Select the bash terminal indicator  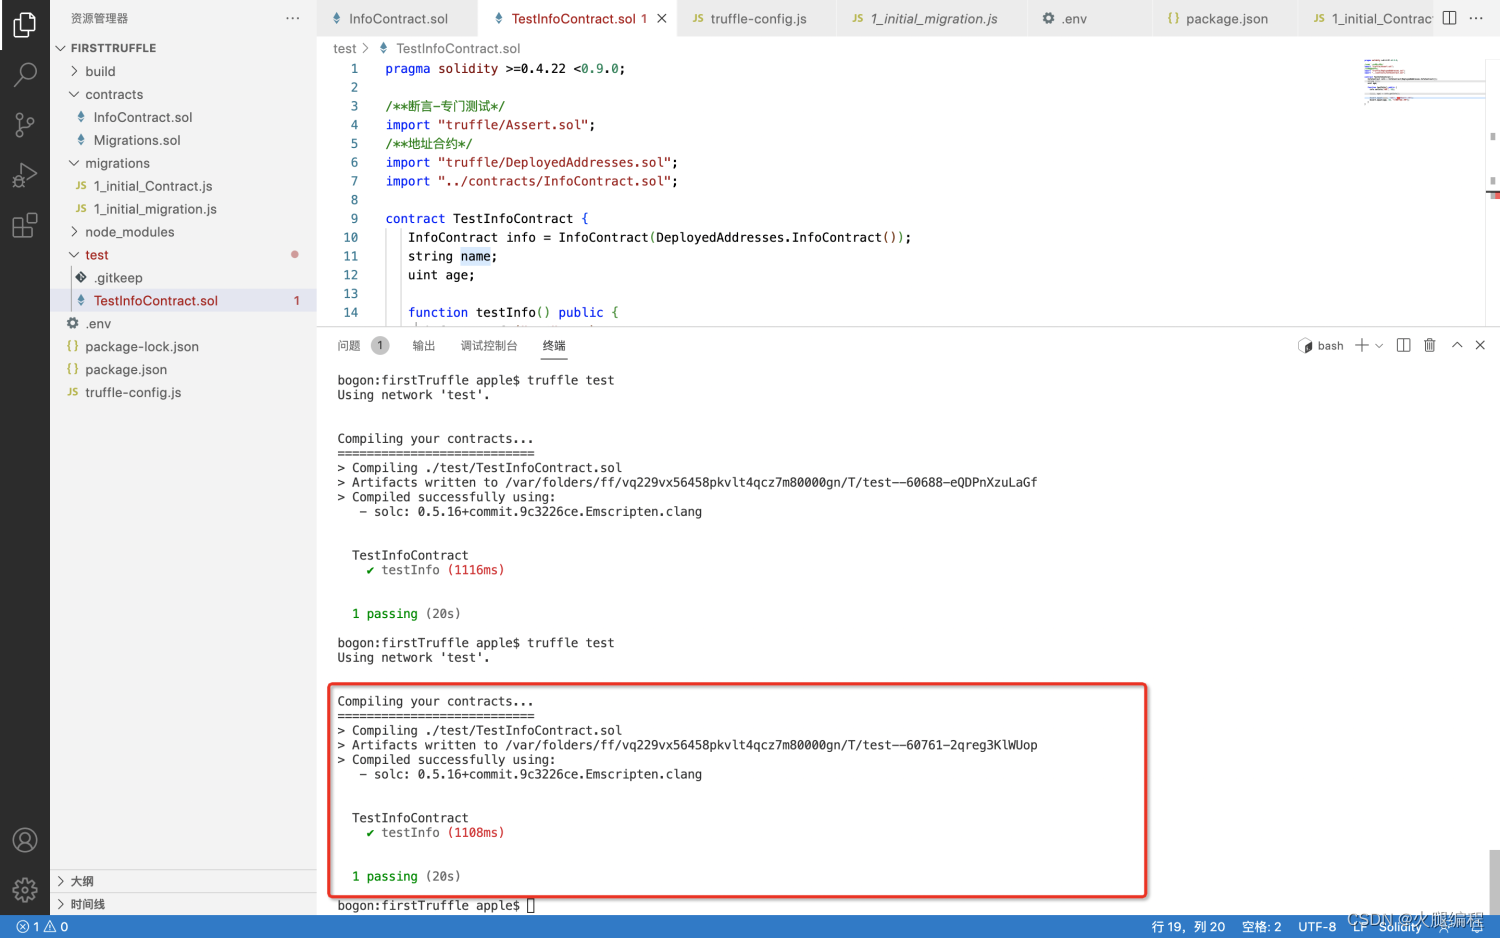(x=1321, y=345)
